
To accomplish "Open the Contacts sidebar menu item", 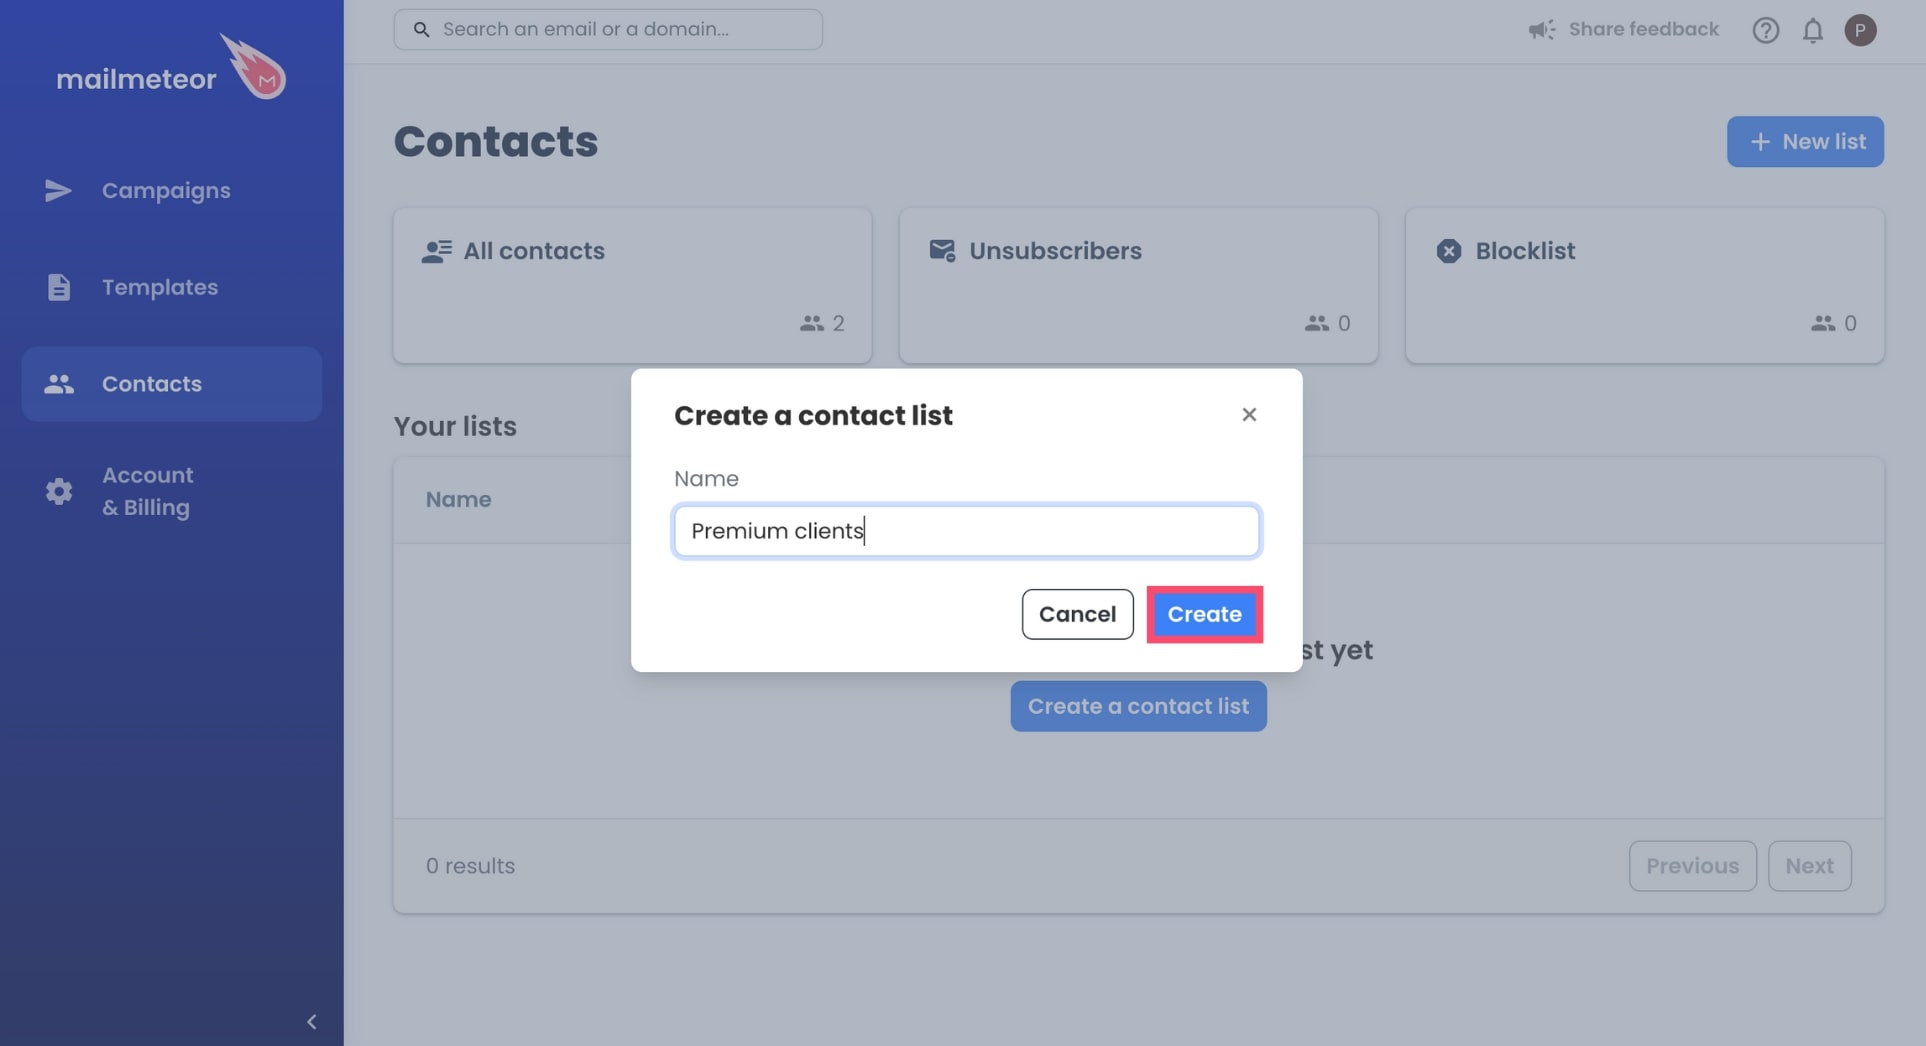I will point(171,384).
